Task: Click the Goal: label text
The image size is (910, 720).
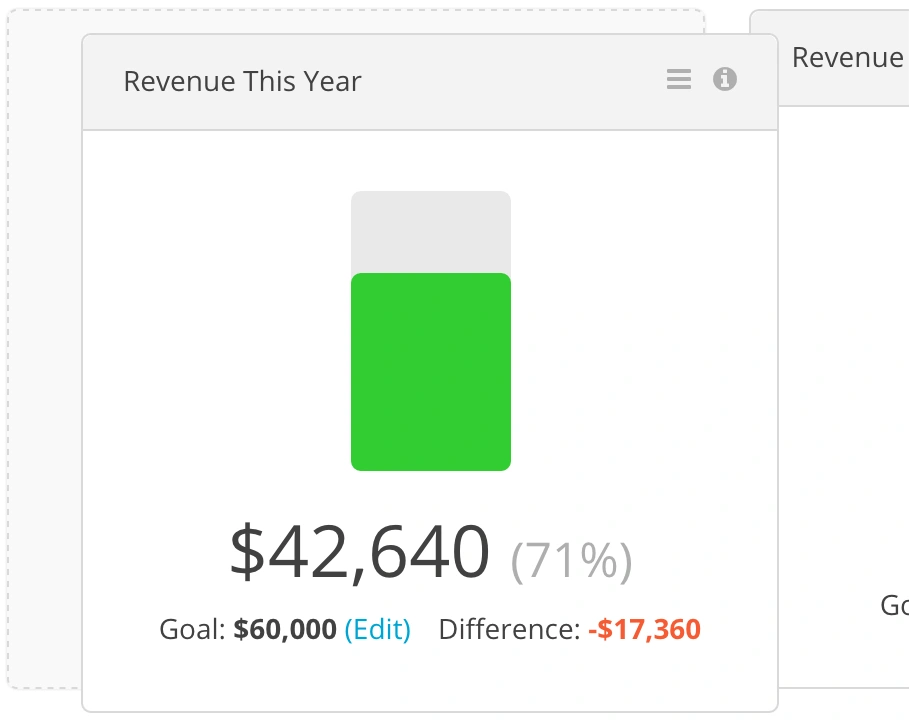Action: click(x=192, y=629)
